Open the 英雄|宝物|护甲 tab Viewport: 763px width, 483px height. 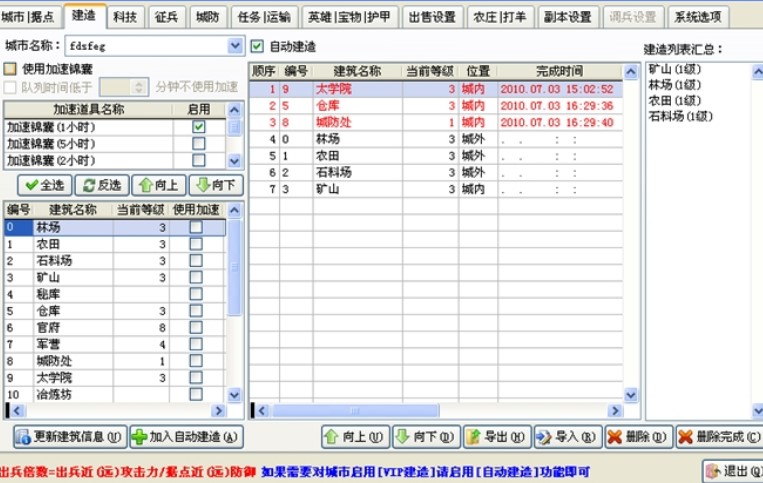click(x=350, y=17)
